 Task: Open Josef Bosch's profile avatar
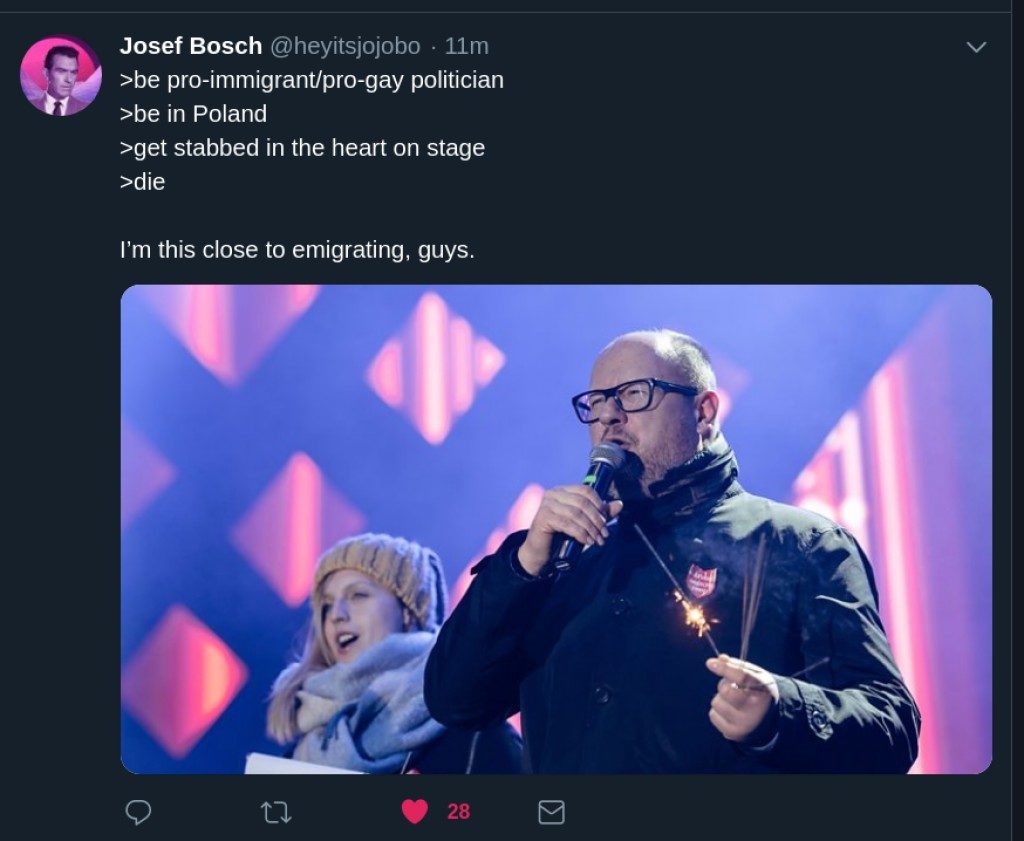pos(60,76)
